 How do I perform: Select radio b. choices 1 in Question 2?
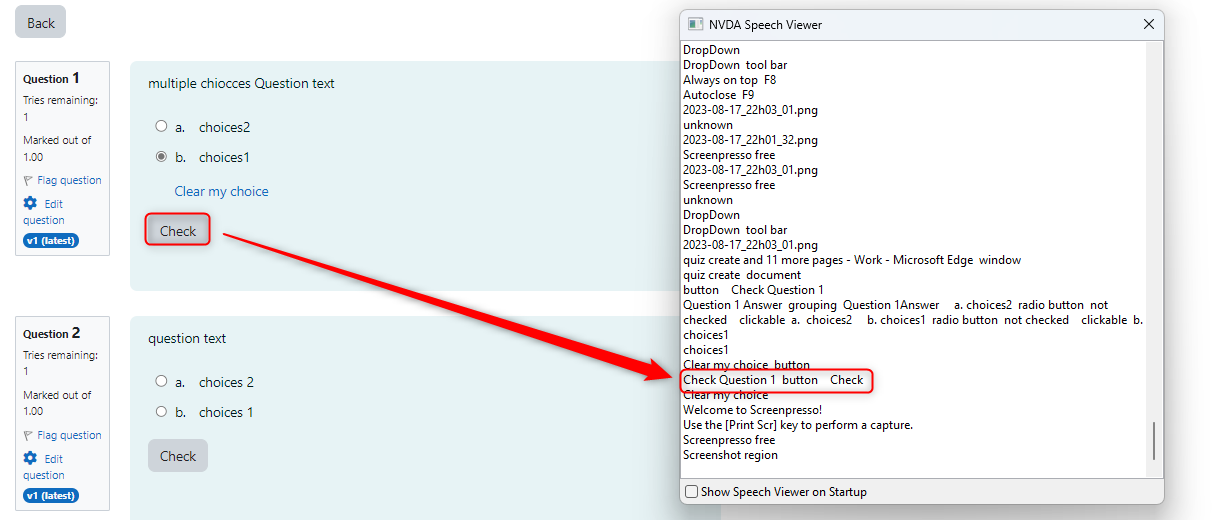pos(161,411)
